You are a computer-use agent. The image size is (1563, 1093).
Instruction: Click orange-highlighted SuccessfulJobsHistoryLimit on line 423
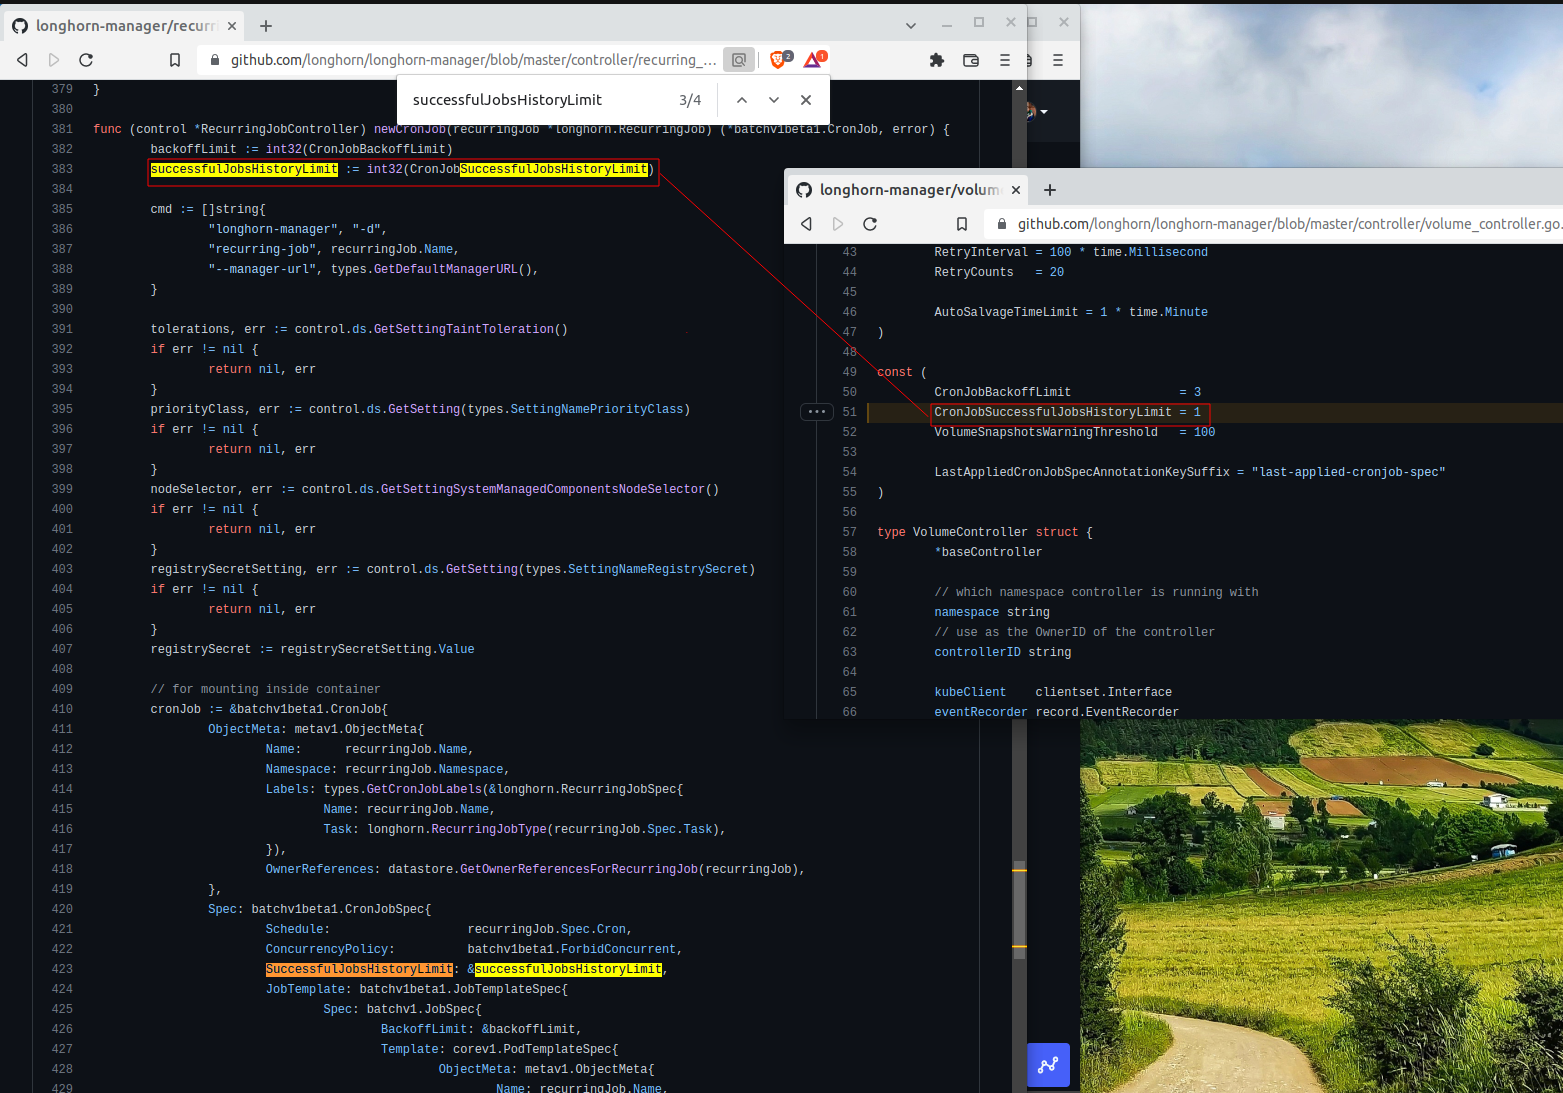coord(359,969)
